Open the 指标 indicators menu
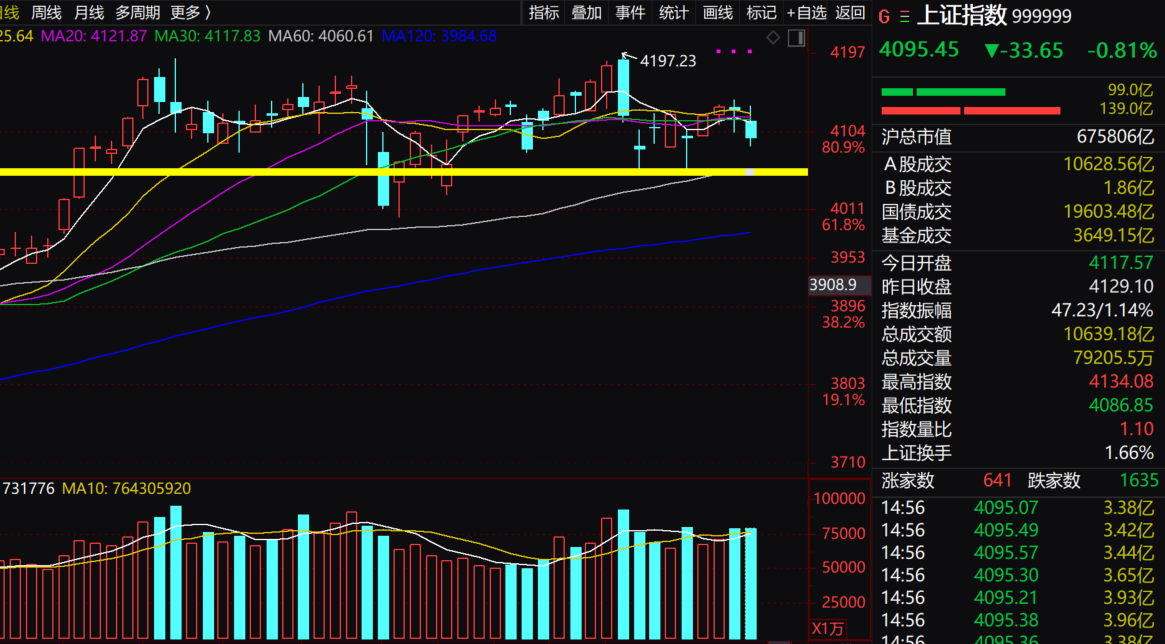 point(544,13)
